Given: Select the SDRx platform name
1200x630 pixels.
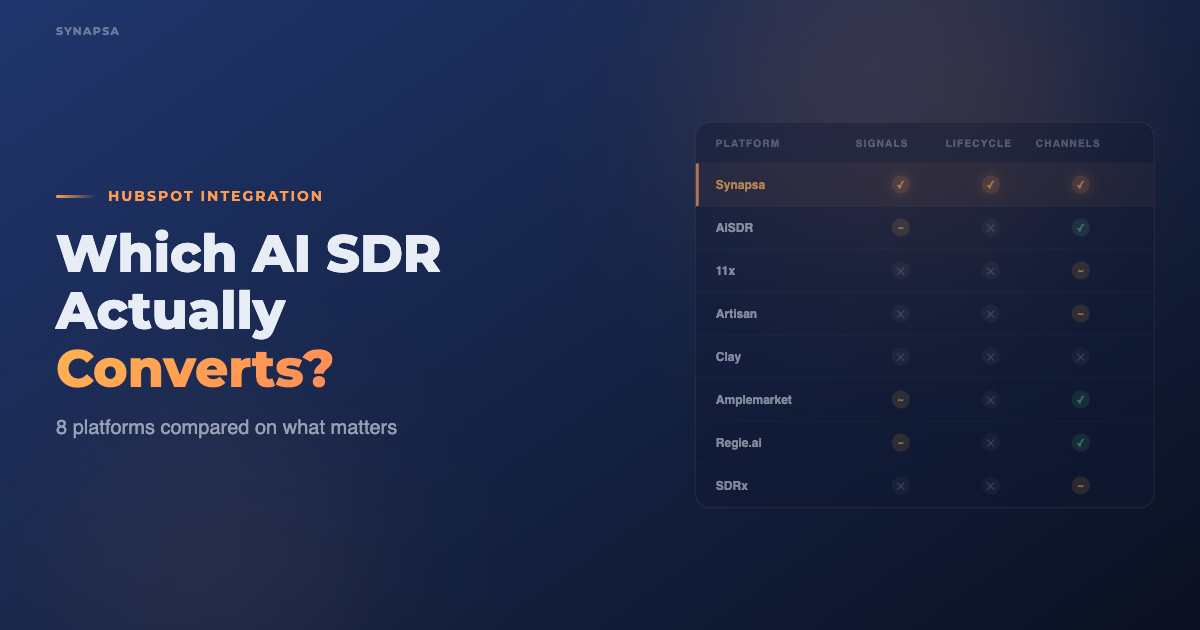Looking at the screenshot, I should coord(732,486).
